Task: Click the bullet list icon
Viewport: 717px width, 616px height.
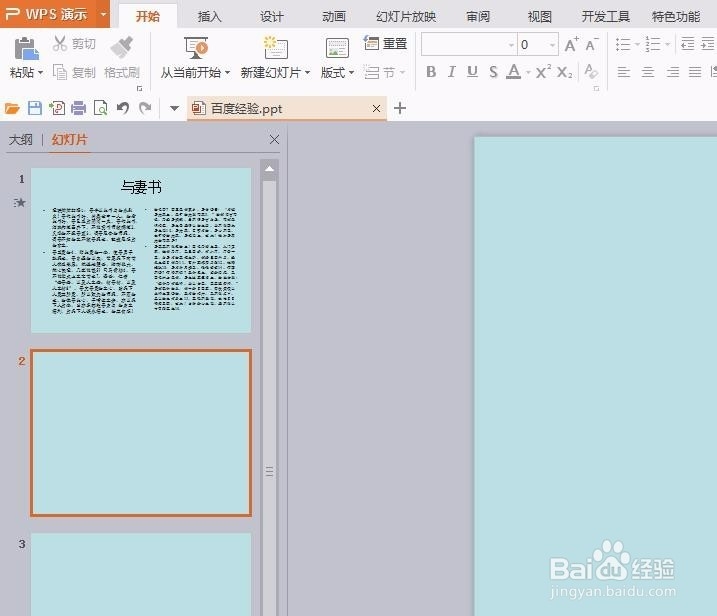Action: [623, 44]
